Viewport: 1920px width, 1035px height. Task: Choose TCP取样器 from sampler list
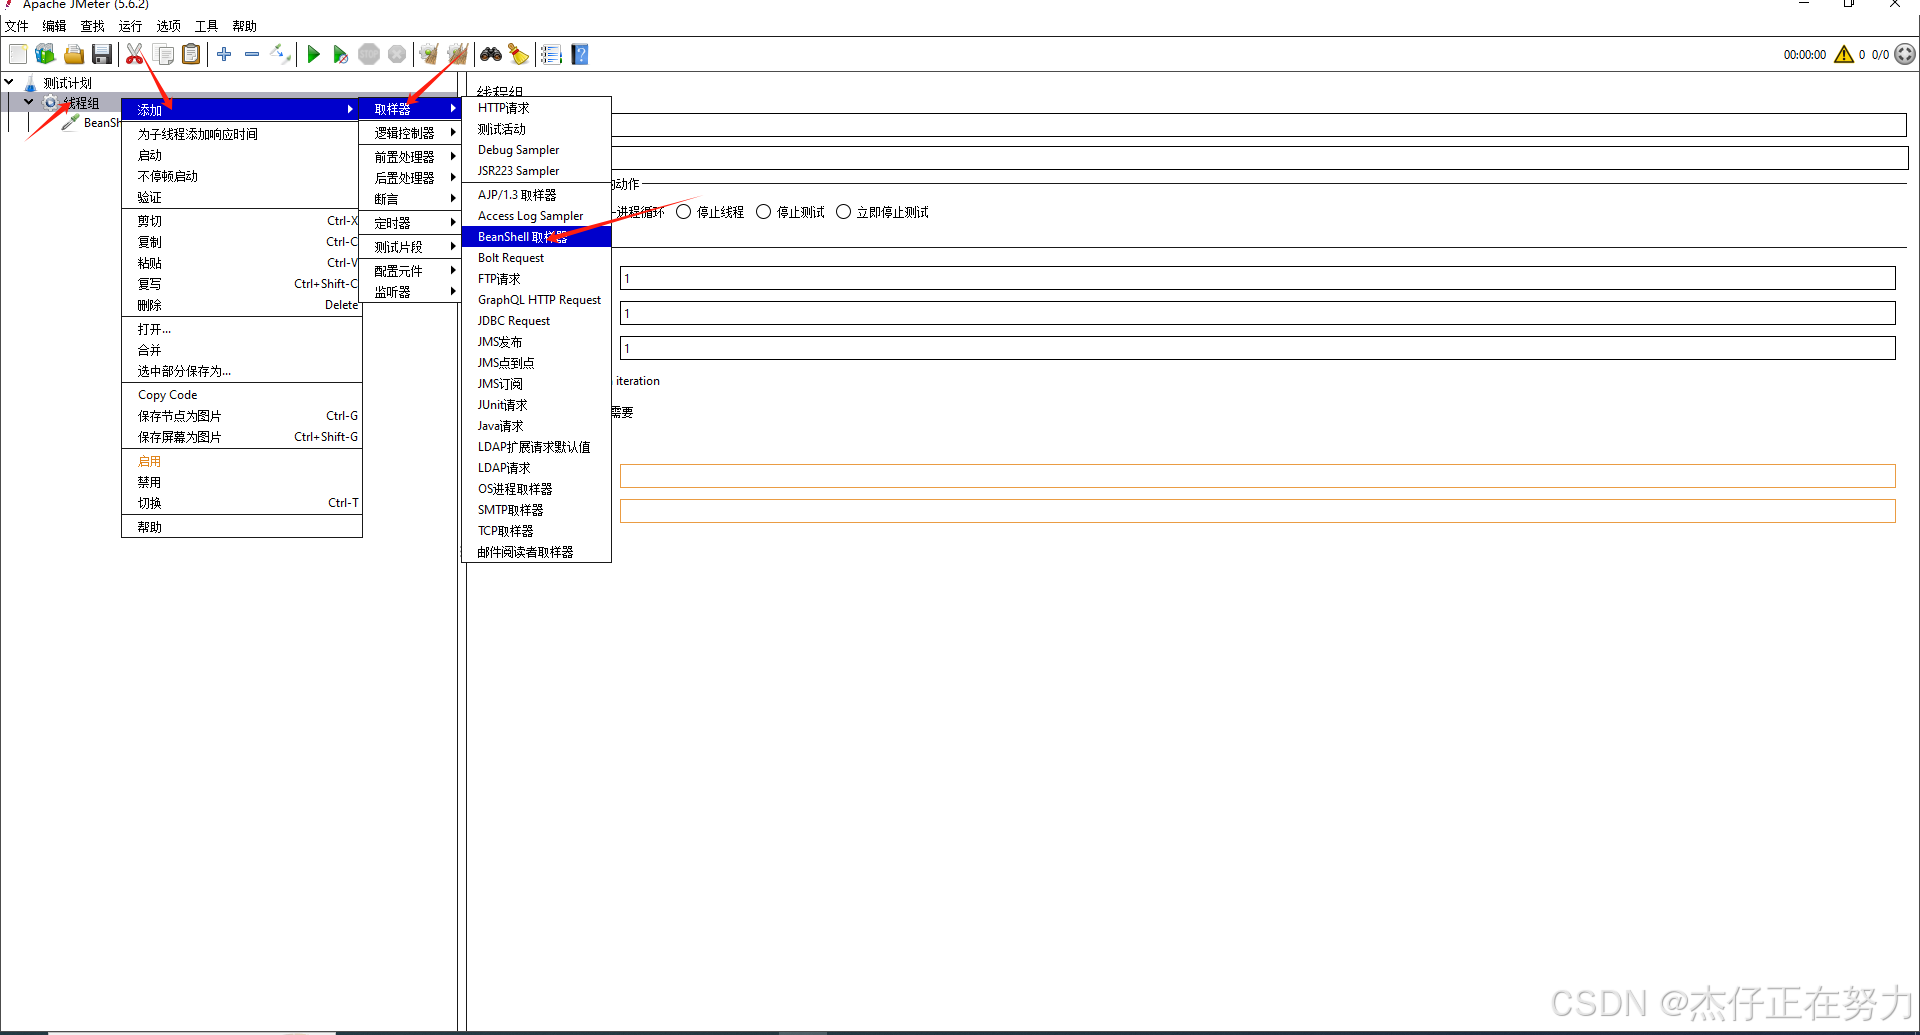tap(537, 531)
